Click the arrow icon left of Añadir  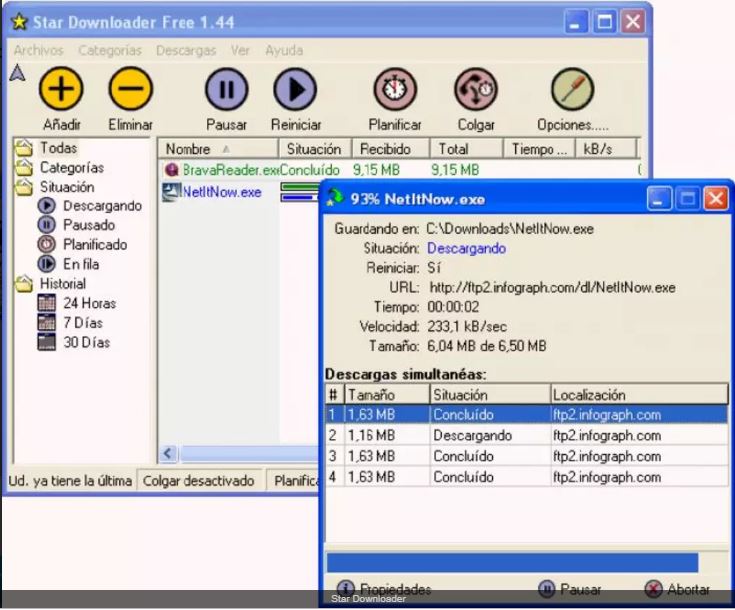(17, 73)
